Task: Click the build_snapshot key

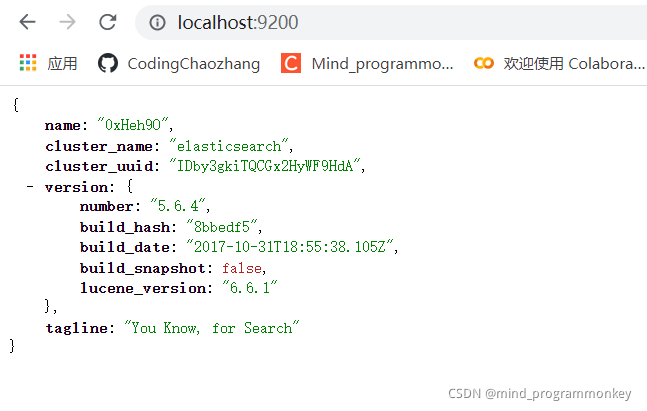Action: [x=143, y=269]
